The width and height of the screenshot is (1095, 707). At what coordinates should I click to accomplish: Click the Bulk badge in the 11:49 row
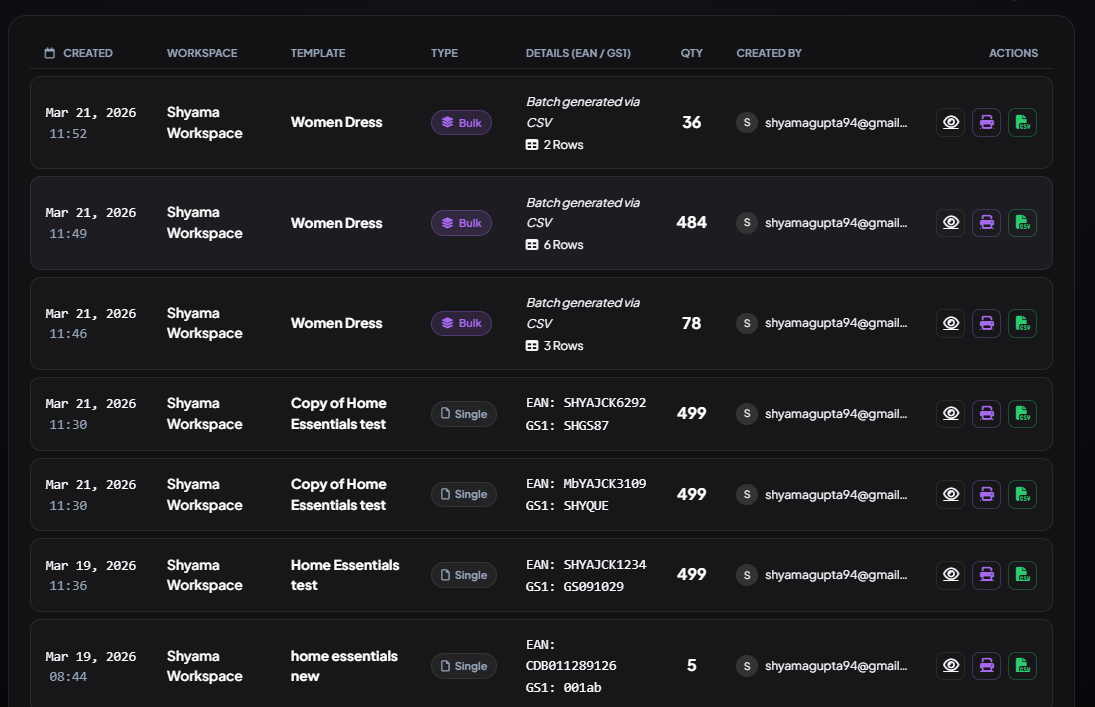[x=462, y=223]
